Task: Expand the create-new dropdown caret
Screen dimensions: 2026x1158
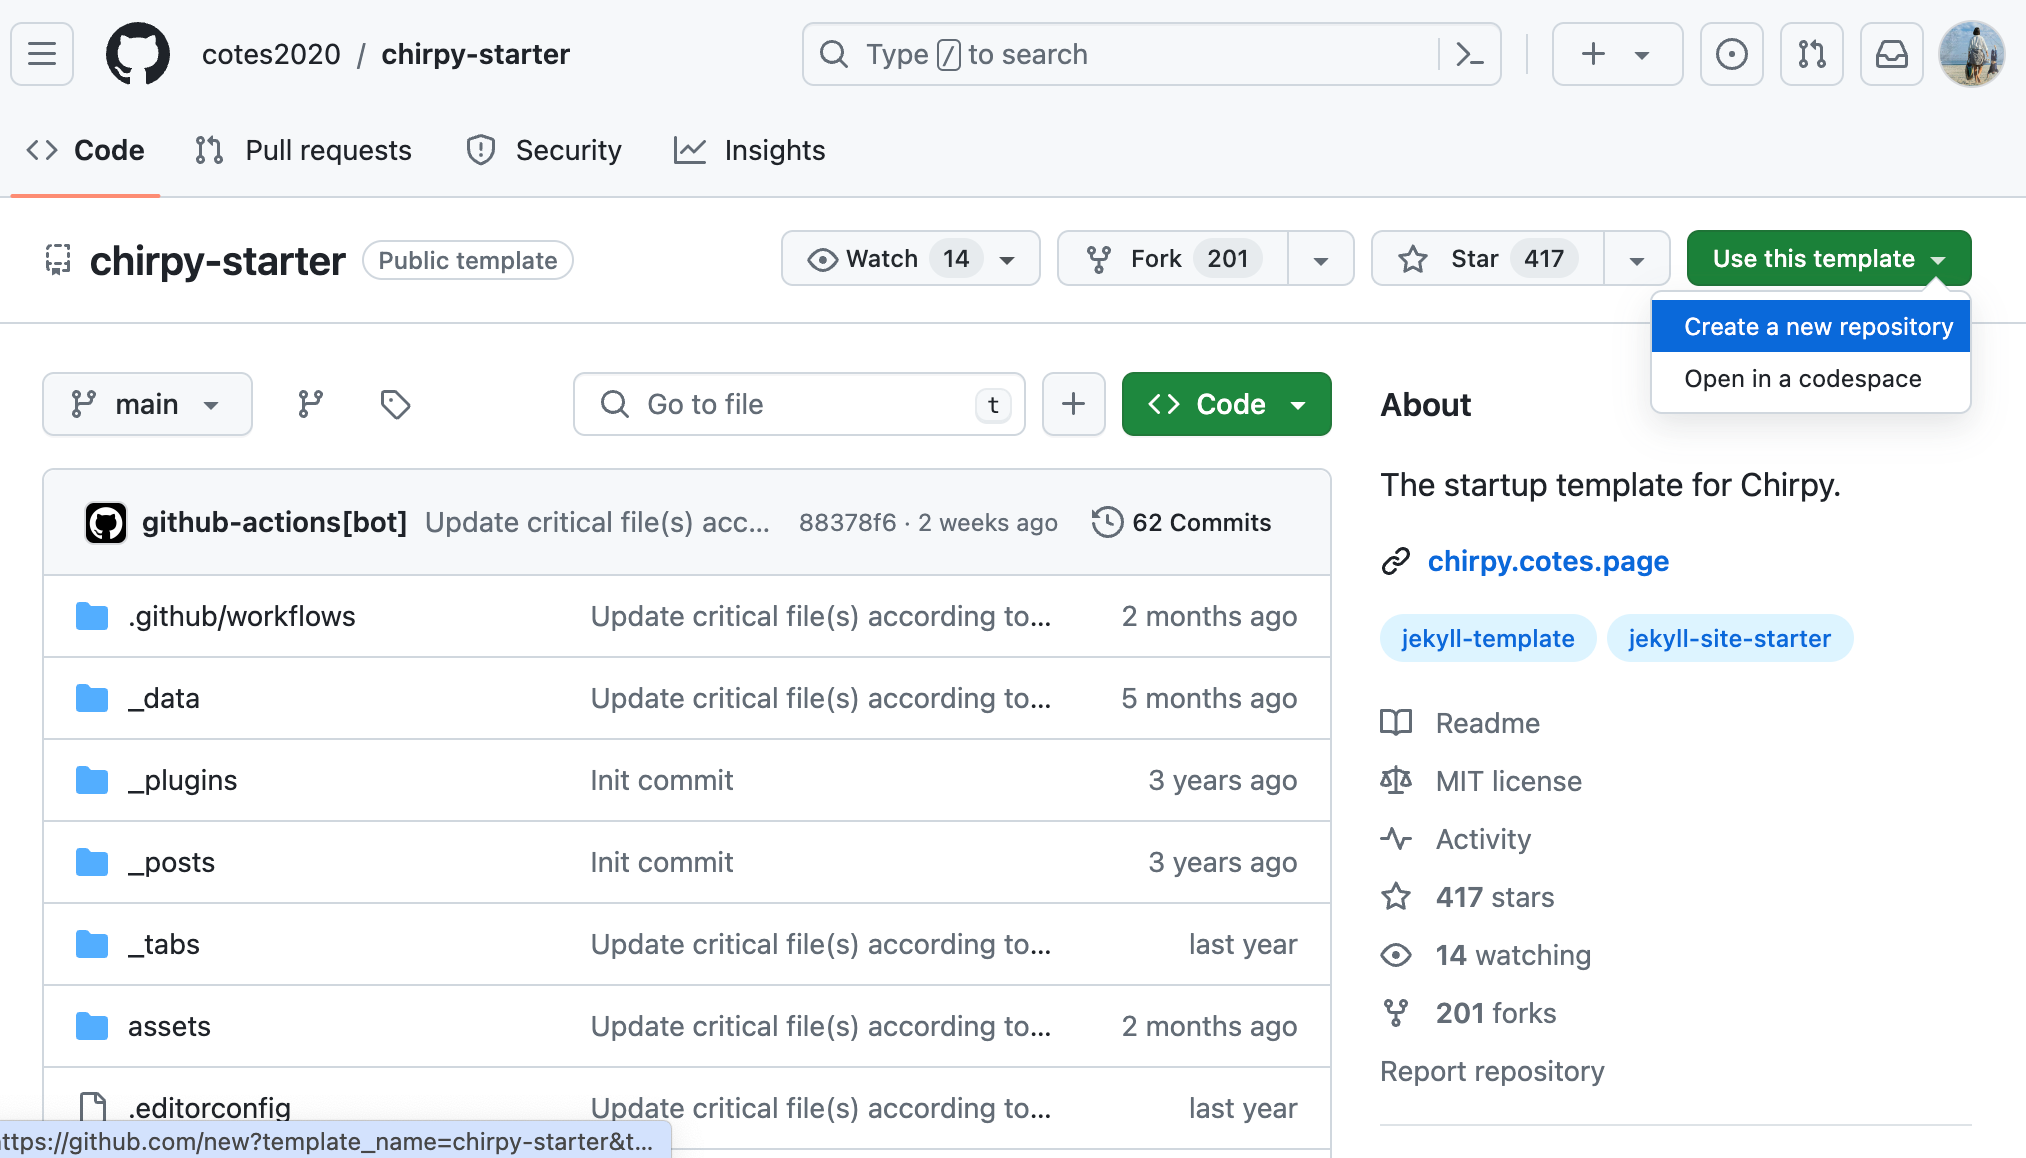Action: pyautogui.click(x=1642, y=55)
